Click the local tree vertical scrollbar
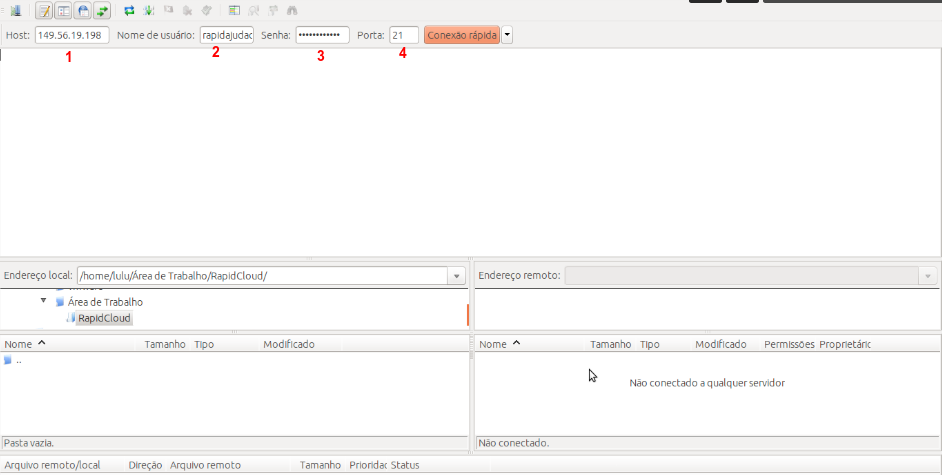Image resolution: width=942 pixels, height=475 pixels. coord(467,314)
